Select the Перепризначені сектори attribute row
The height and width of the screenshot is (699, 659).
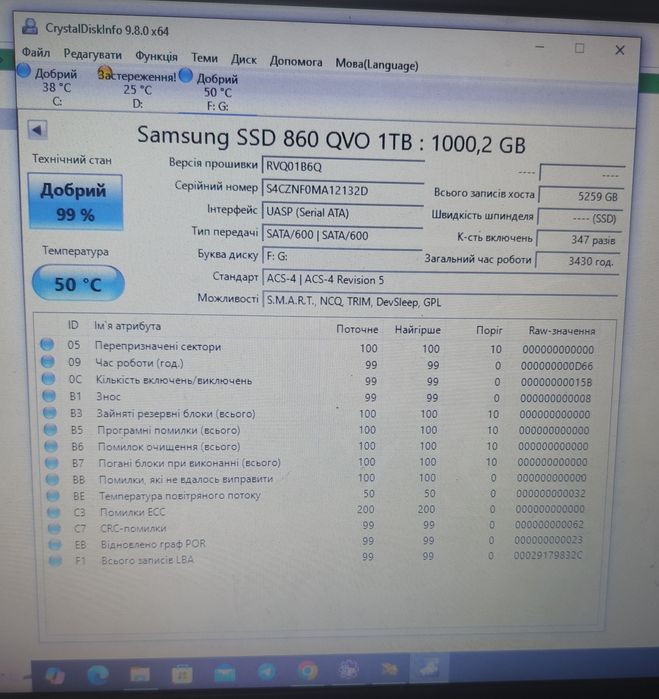[x=318, y=347]
